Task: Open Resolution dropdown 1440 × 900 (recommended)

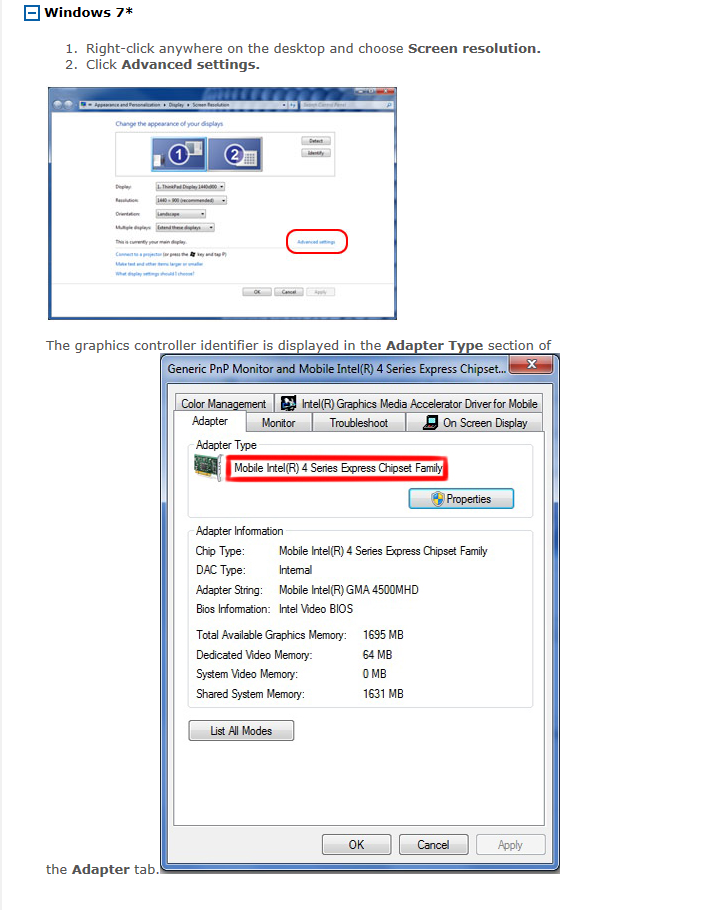Action: pos(192,200)
